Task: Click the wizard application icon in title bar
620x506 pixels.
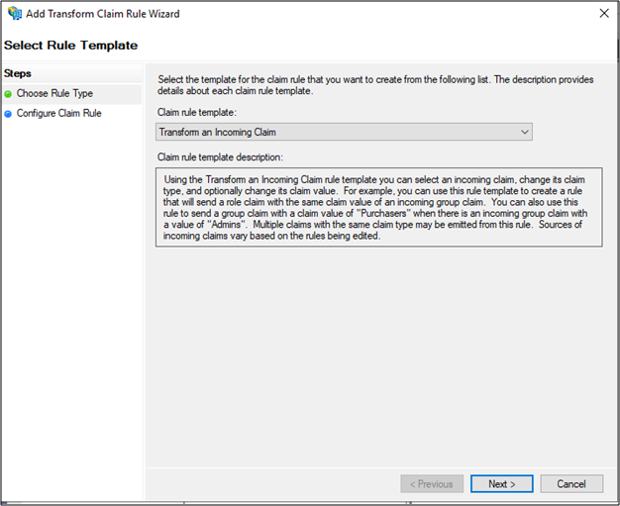Action: pos(15,13)
